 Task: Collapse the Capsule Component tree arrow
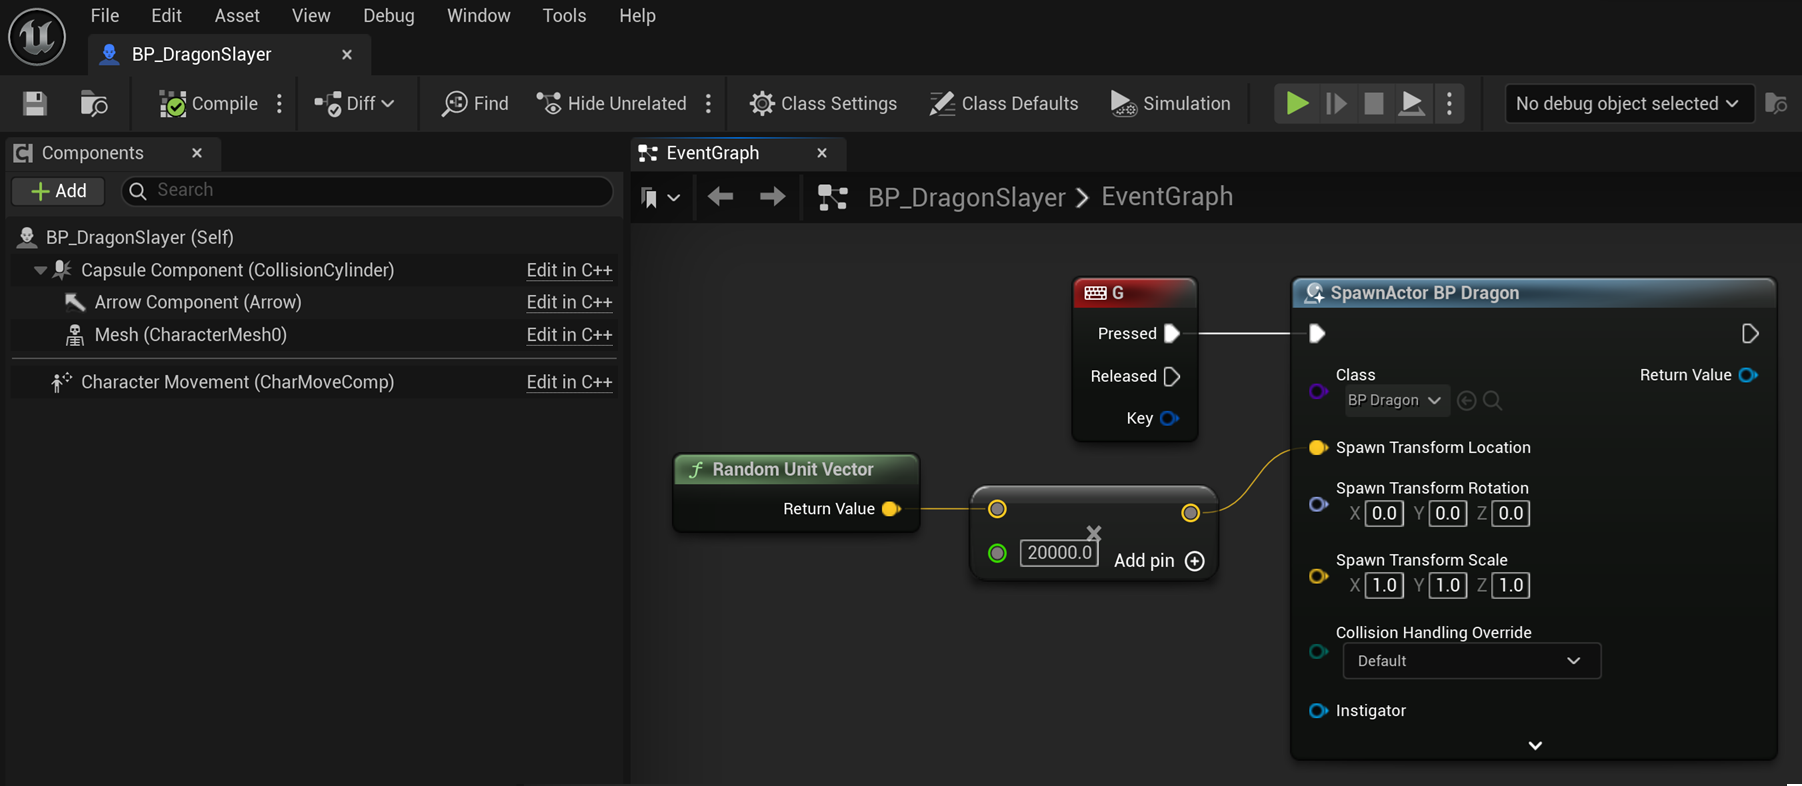(x=40, y=270)
